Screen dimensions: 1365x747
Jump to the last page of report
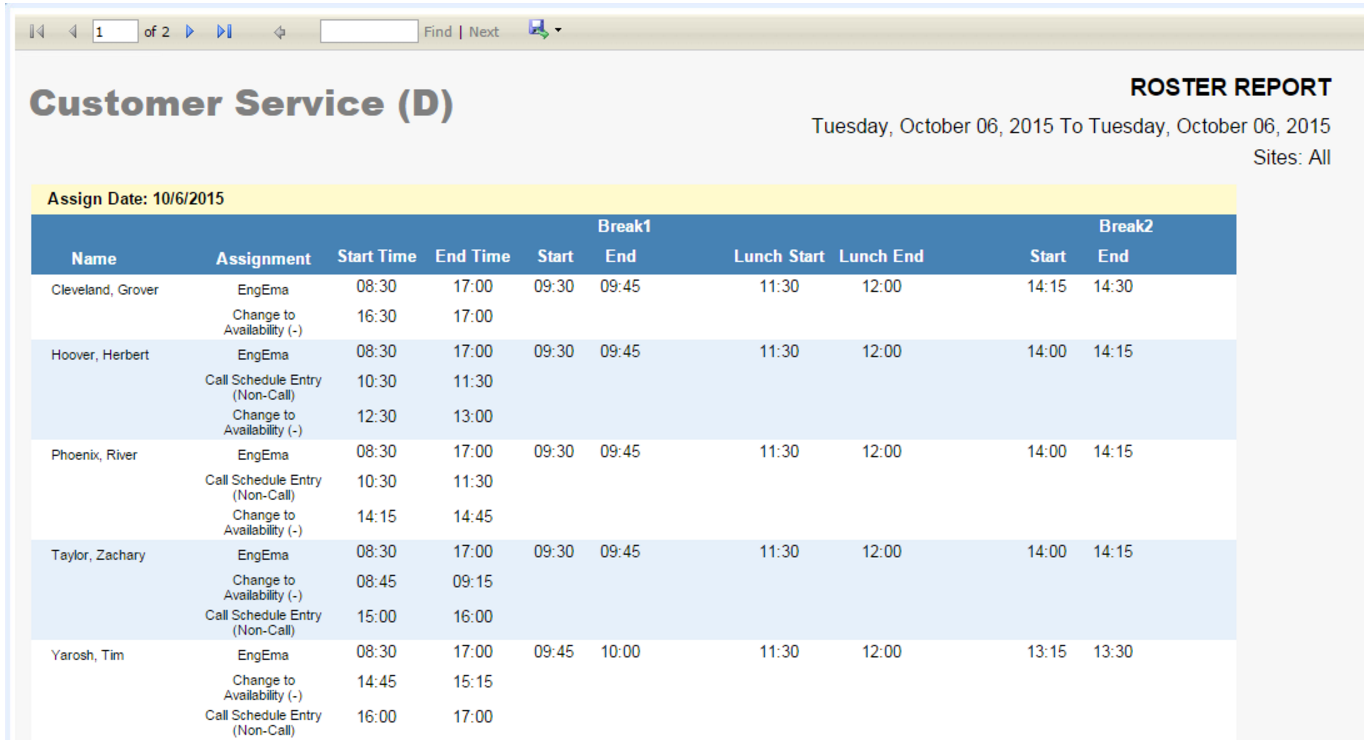(224, 32)
